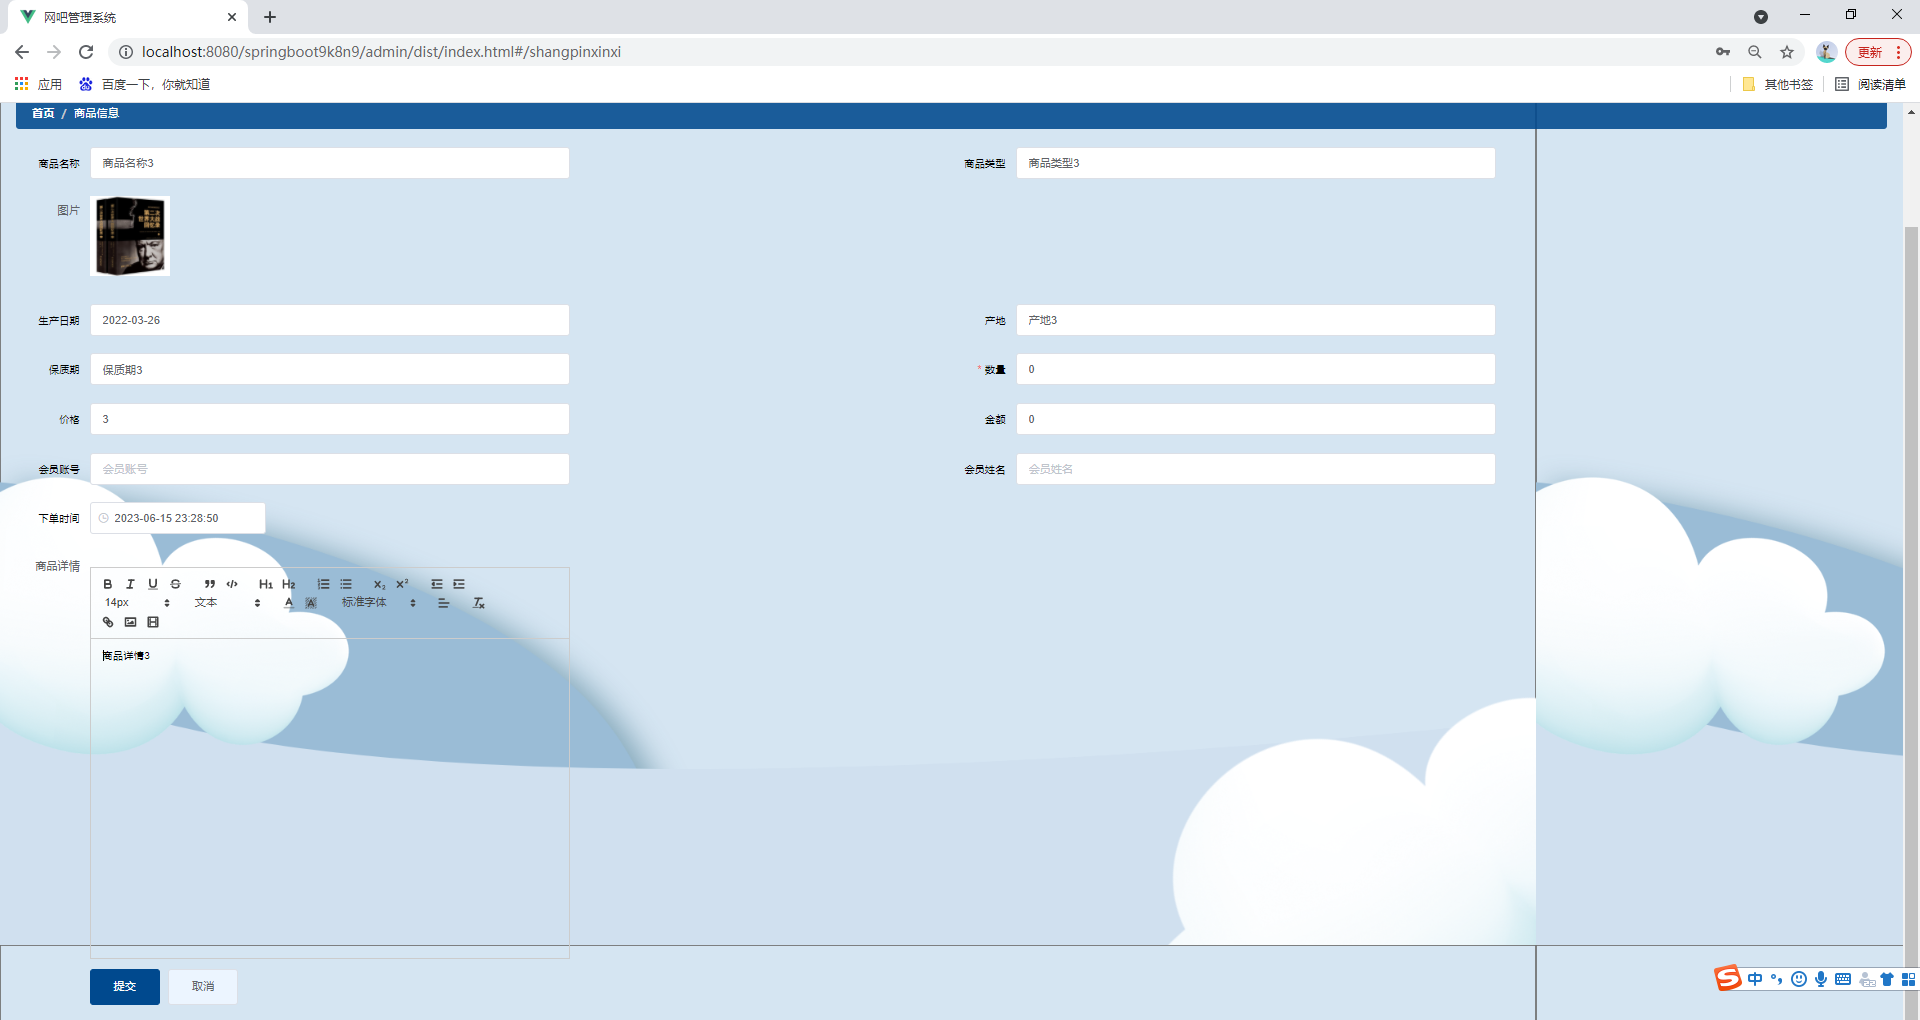This screenshot has height=1020, width=1920.
Task: Focus the 产地 input field
Action: (x=1256, y=320)
